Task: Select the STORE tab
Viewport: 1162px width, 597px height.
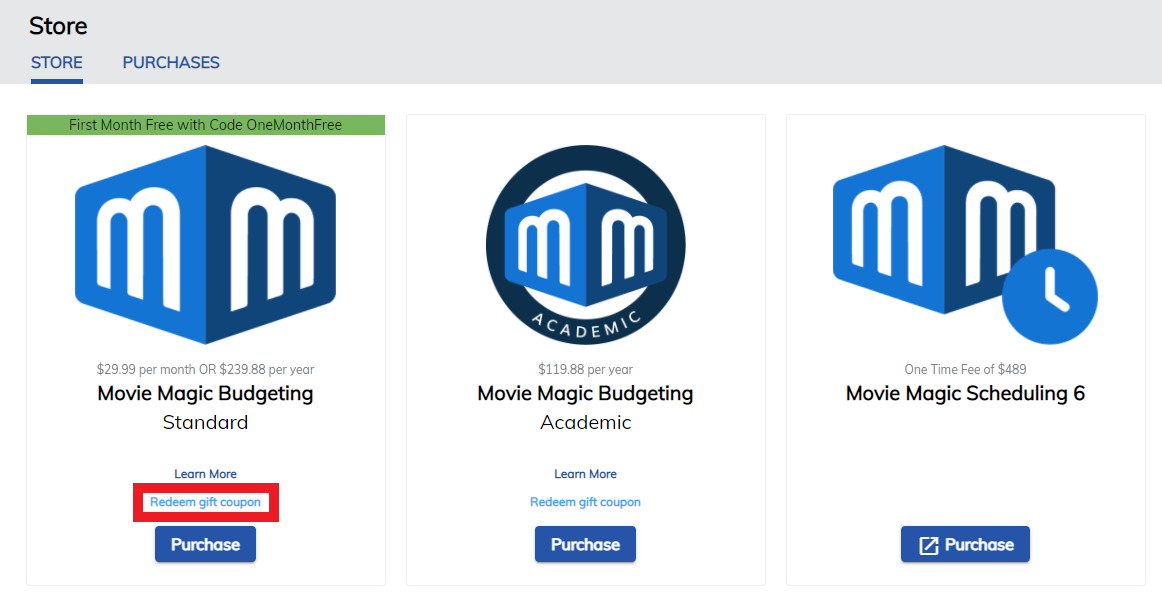Action: pyautogui.click(x=56, y=62)
